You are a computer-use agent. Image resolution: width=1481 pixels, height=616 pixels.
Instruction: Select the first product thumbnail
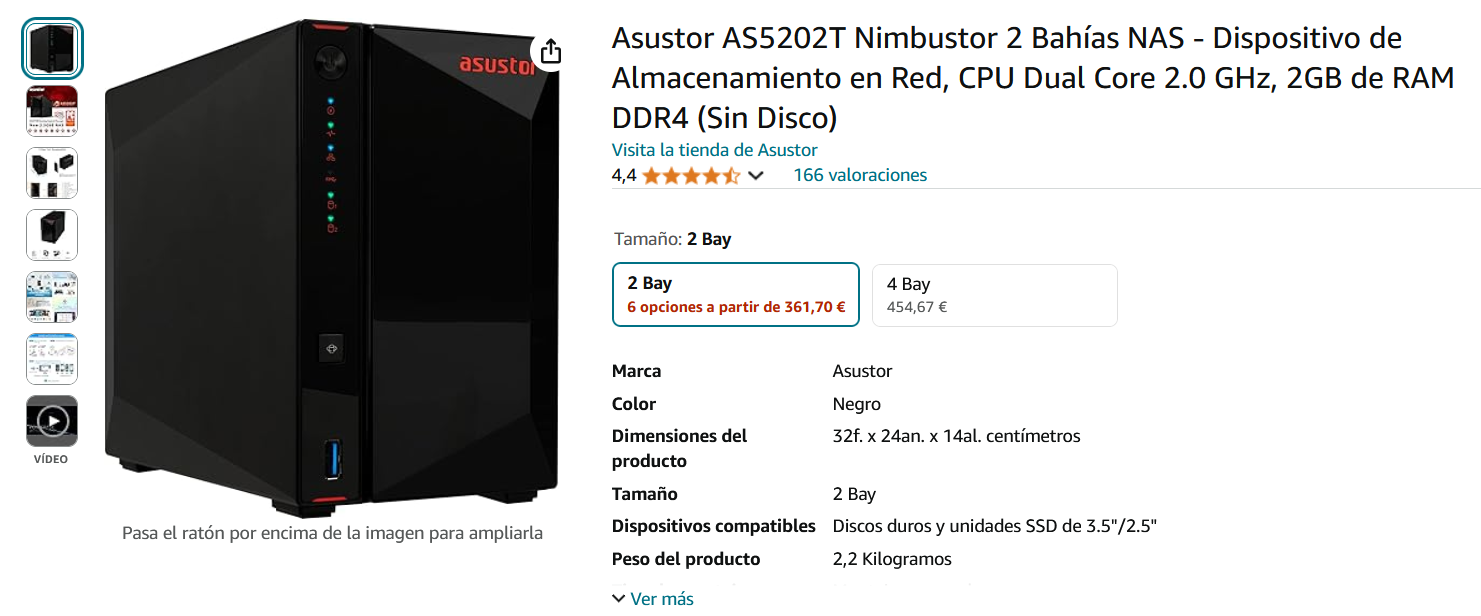click(52, 49)
